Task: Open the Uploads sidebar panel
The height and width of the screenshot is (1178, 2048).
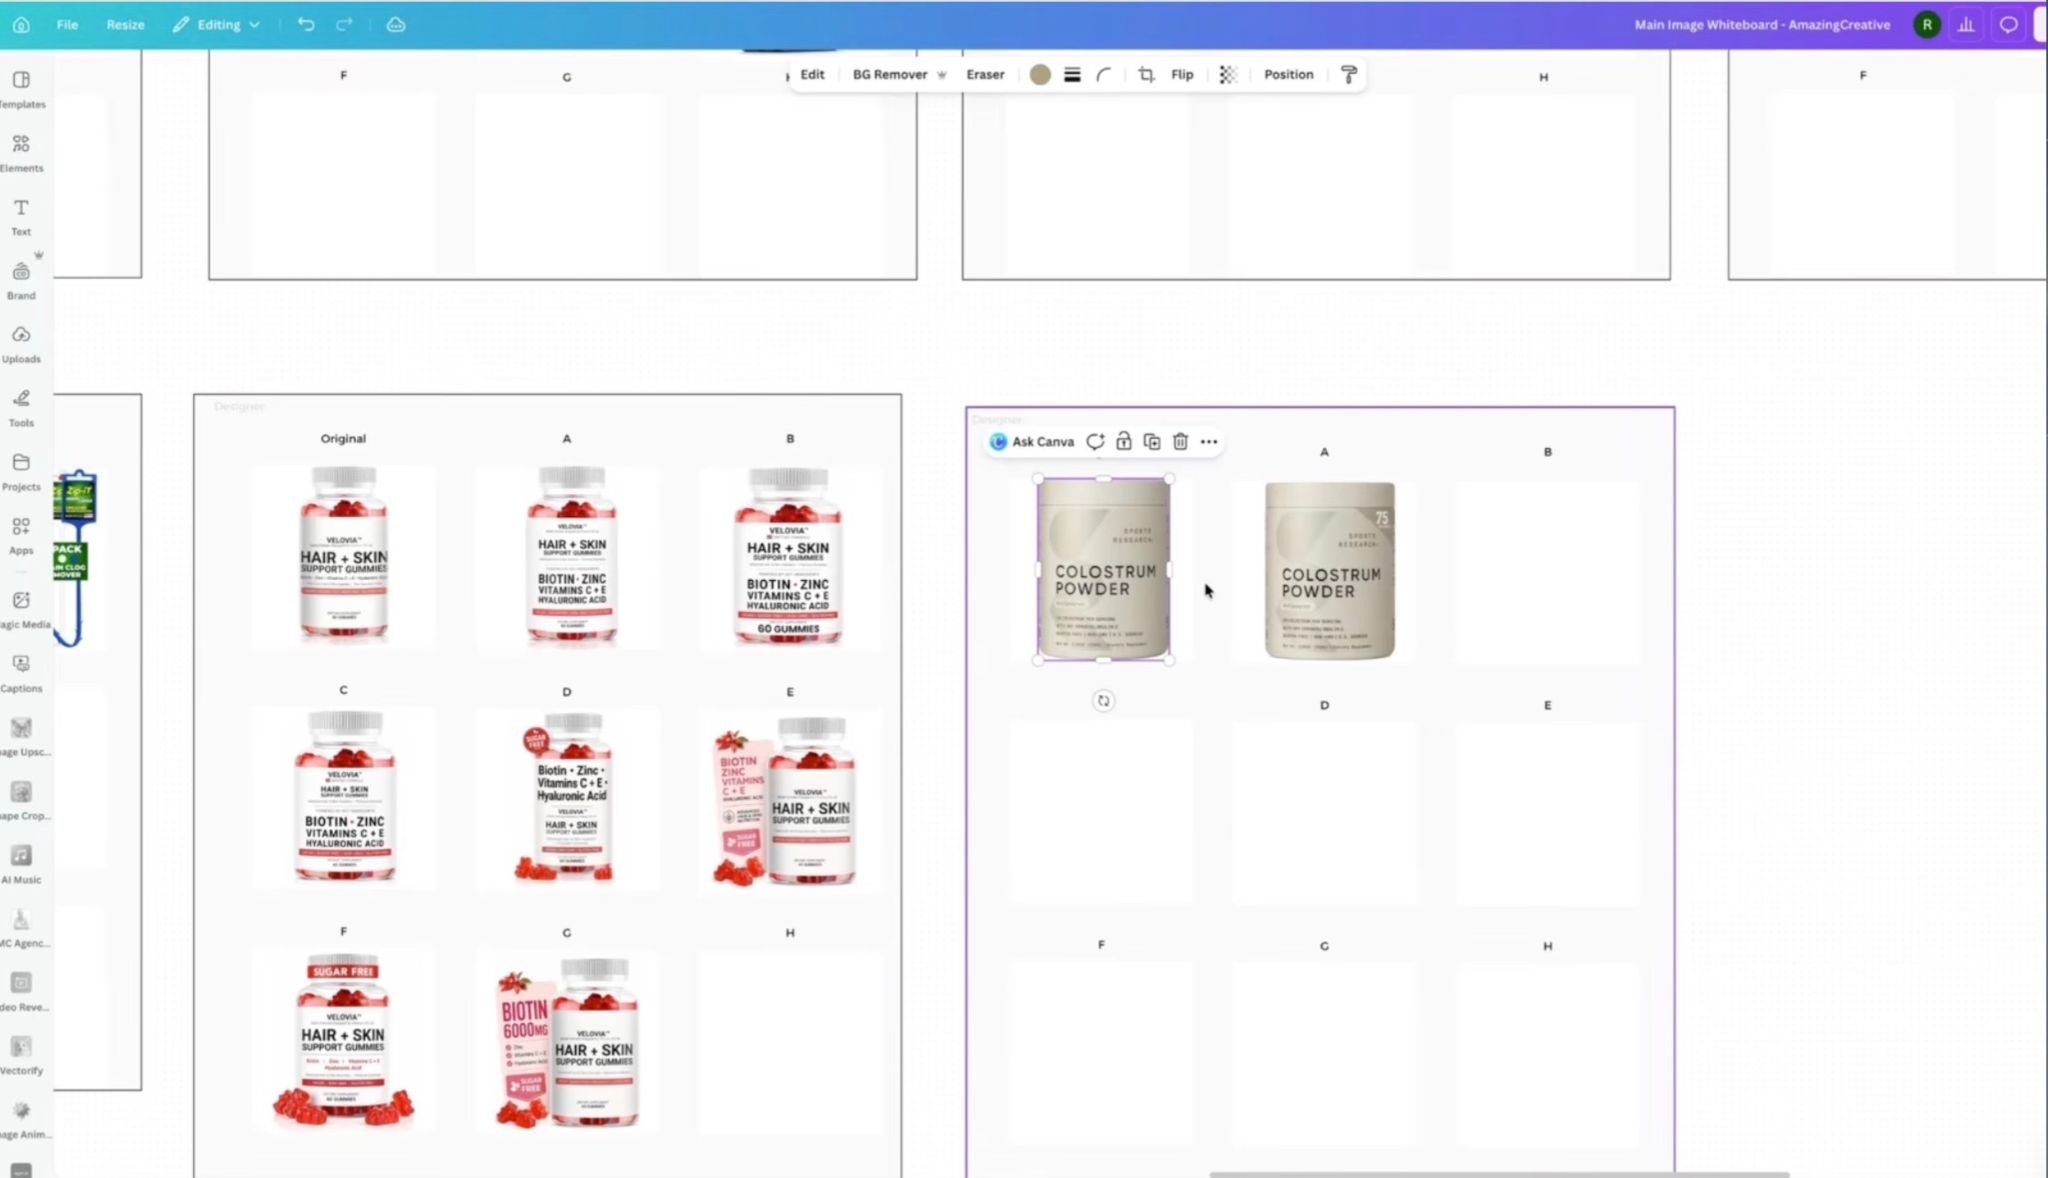Action: [21, 344]
